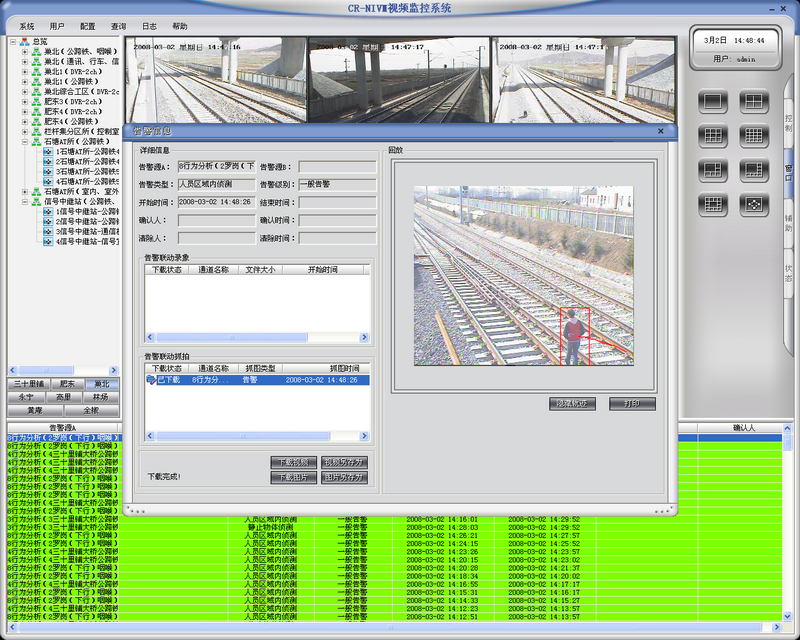Viewport: 800px width, 640px height.
Task: Click the 林场 station button
Action: point(101,397)
